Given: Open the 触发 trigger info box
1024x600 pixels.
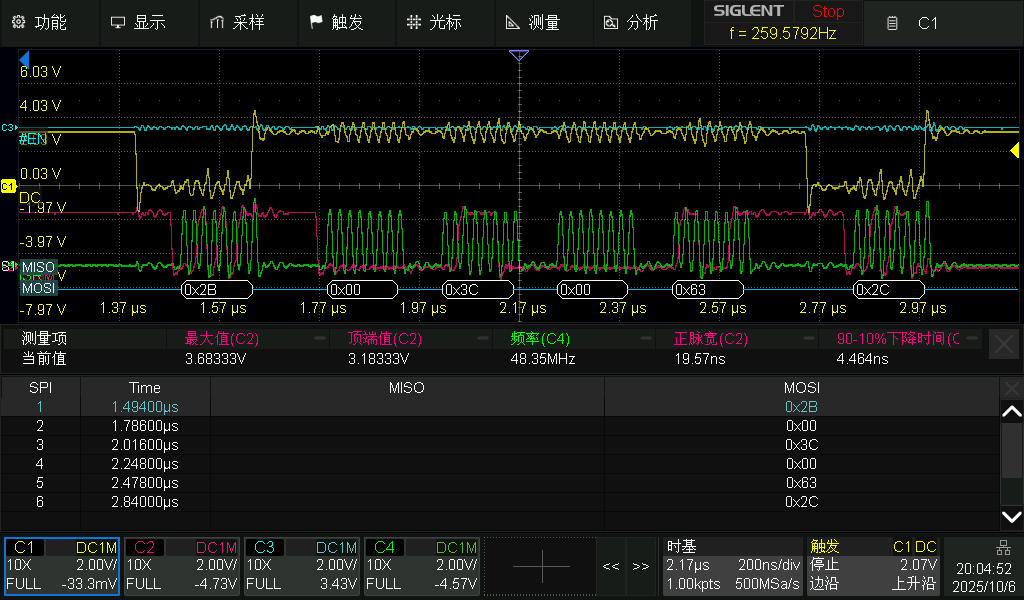Looking at the screenshot, I should pyautogui.click(x=873, y=566).
